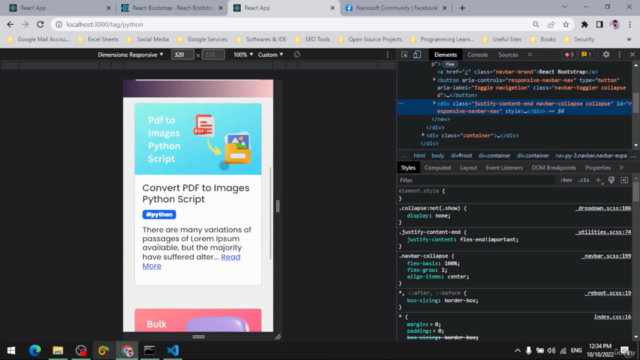
Task: Open the DOM Breakpoints tab
Action: [553, 168]
